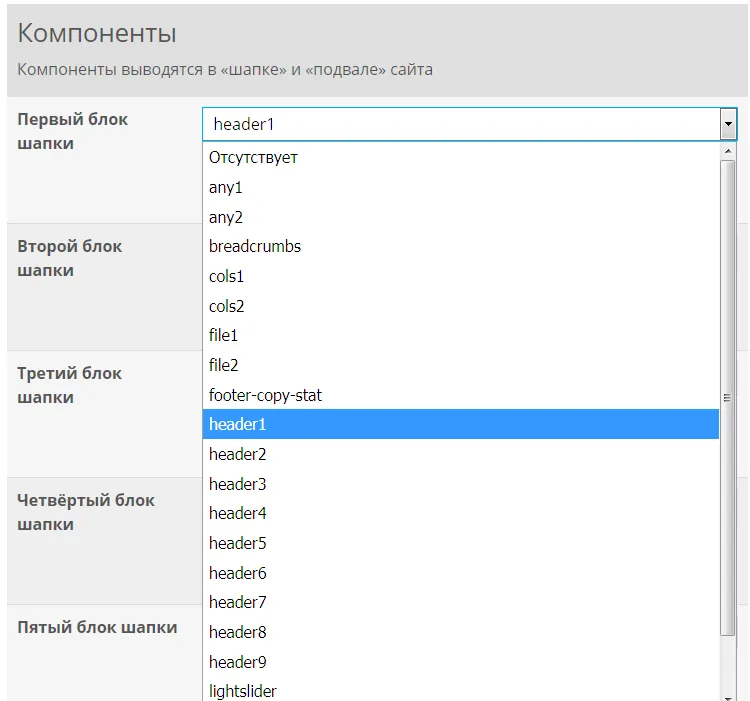
Task: Choose footer-copy-stat component
Action: [265, 395]
